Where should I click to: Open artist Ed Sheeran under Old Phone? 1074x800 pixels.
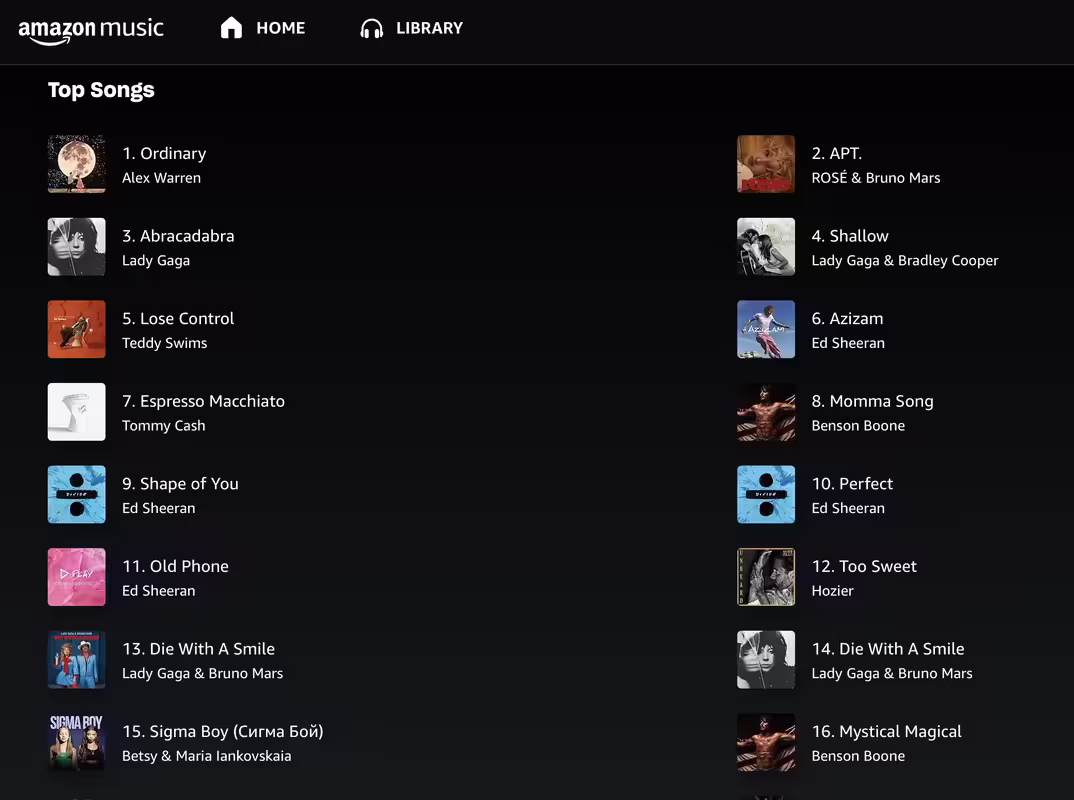159,591
